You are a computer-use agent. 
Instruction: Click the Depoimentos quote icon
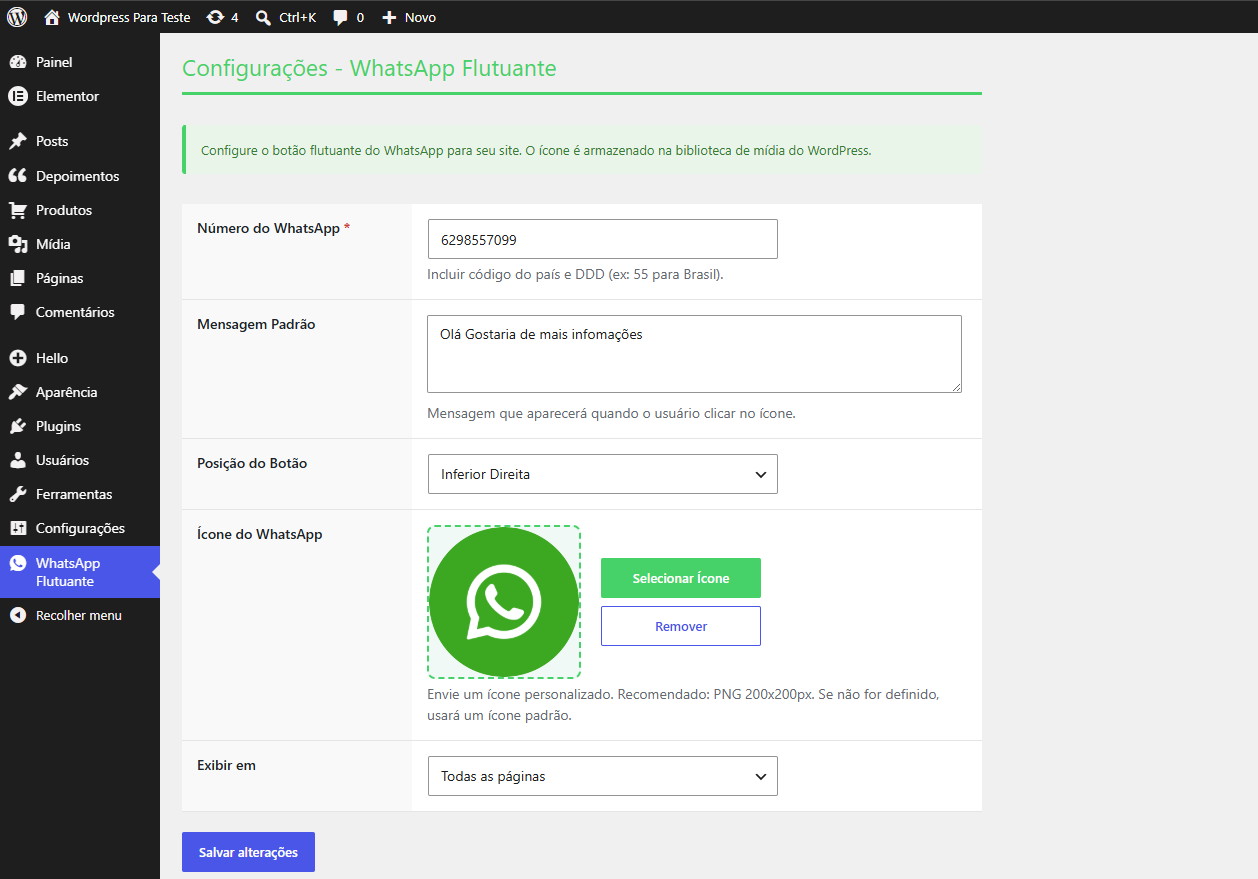coord(17,176)
